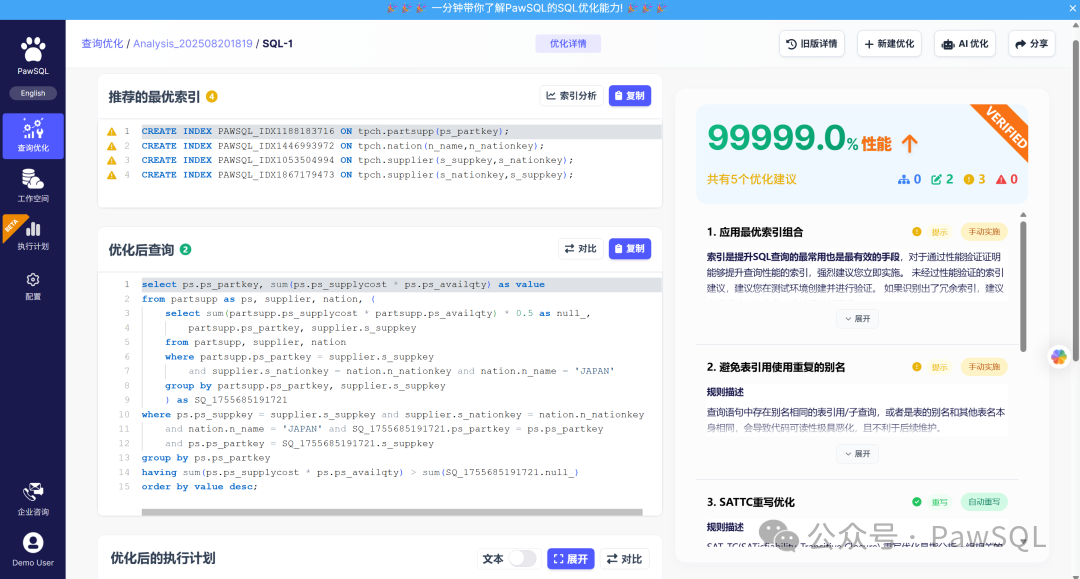Click warning icon on index line 1

[x=112, y=131]
